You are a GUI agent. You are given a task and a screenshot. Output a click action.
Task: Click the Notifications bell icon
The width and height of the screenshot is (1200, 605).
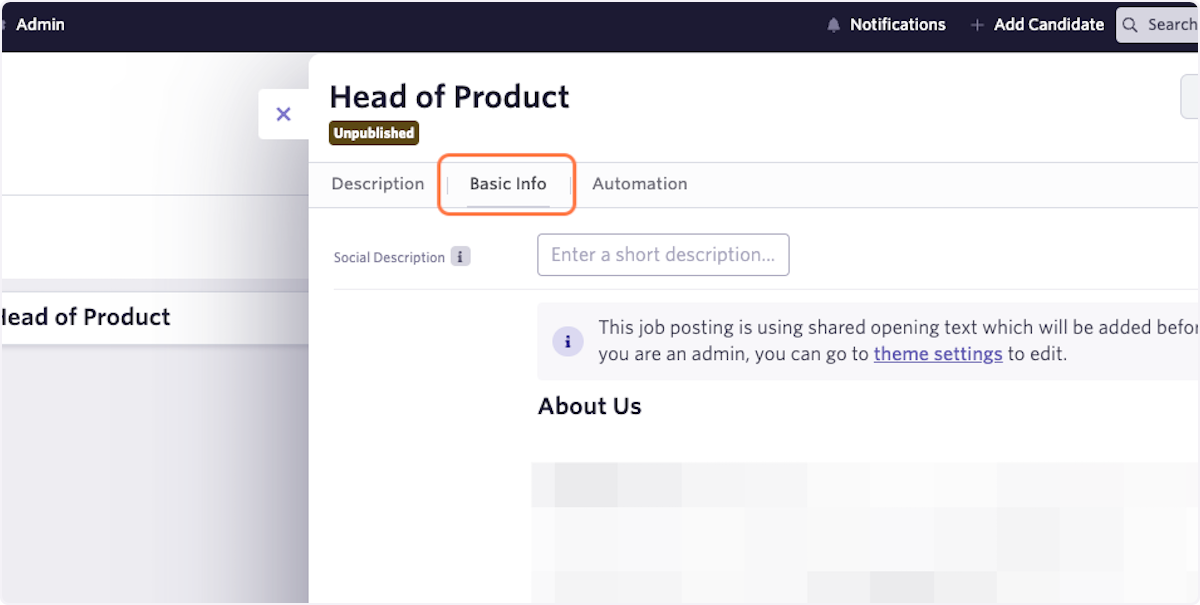(834, 25)
